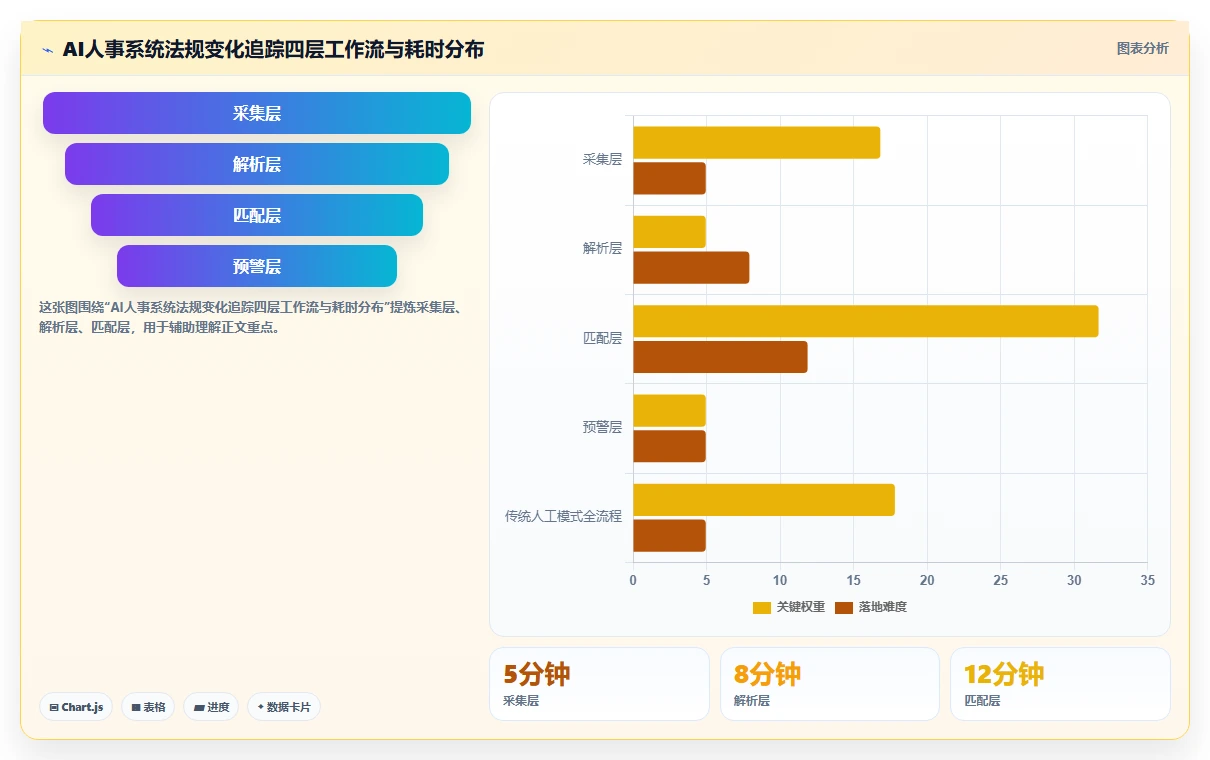Click the x-axis tick label 20
The width and height of the screenshot is (1210, 760).
(x=927, y=580)
